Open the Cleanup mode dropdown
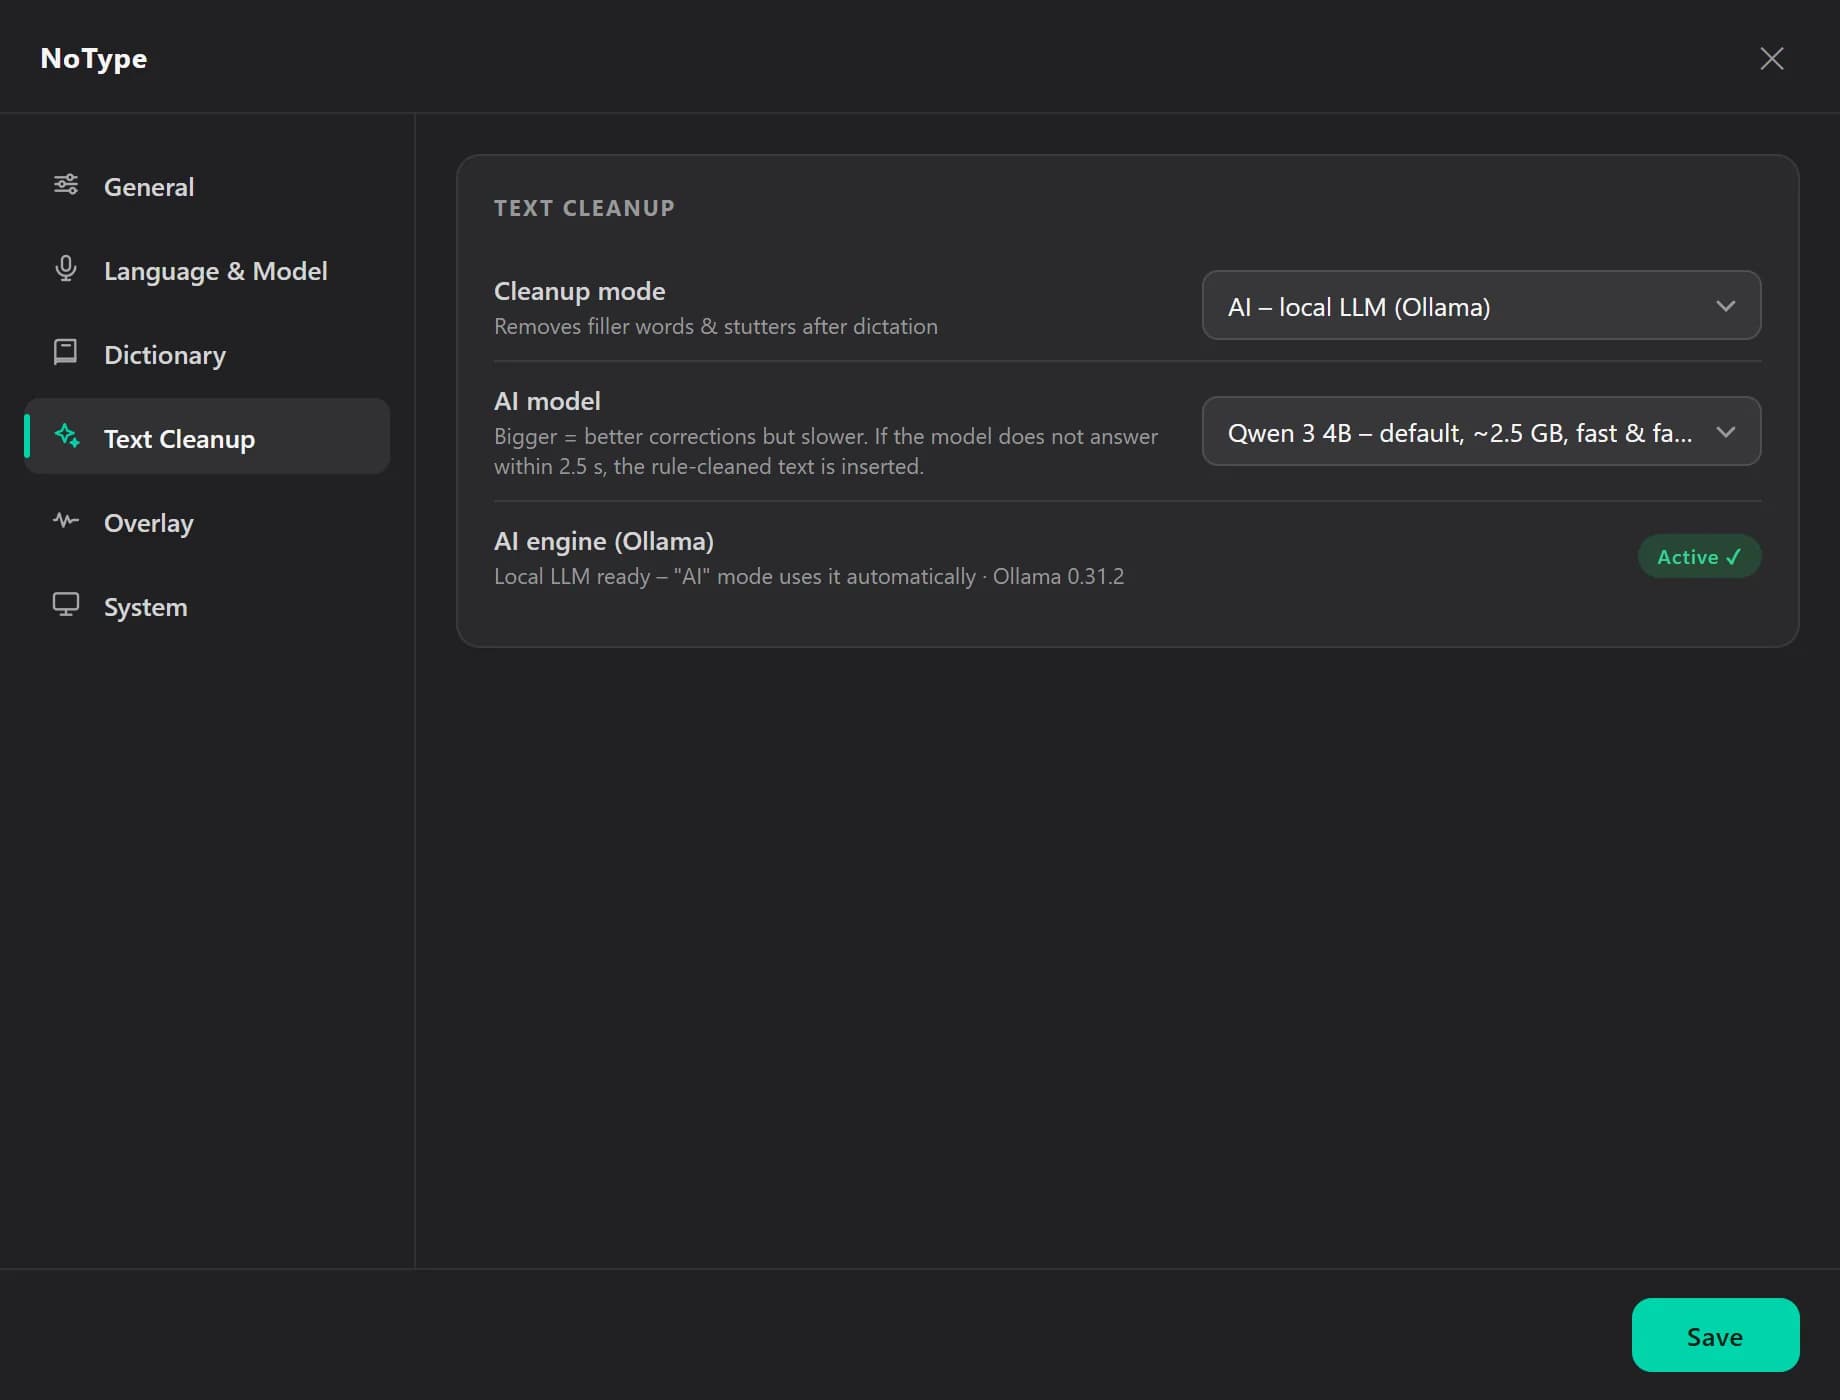 (x=1481, y=306)
